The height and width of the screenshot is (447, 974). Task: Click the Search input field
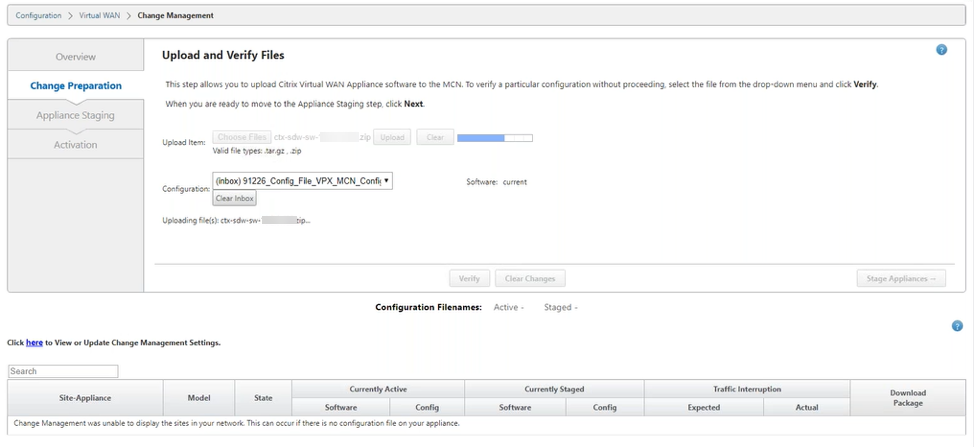coord(63,371)
